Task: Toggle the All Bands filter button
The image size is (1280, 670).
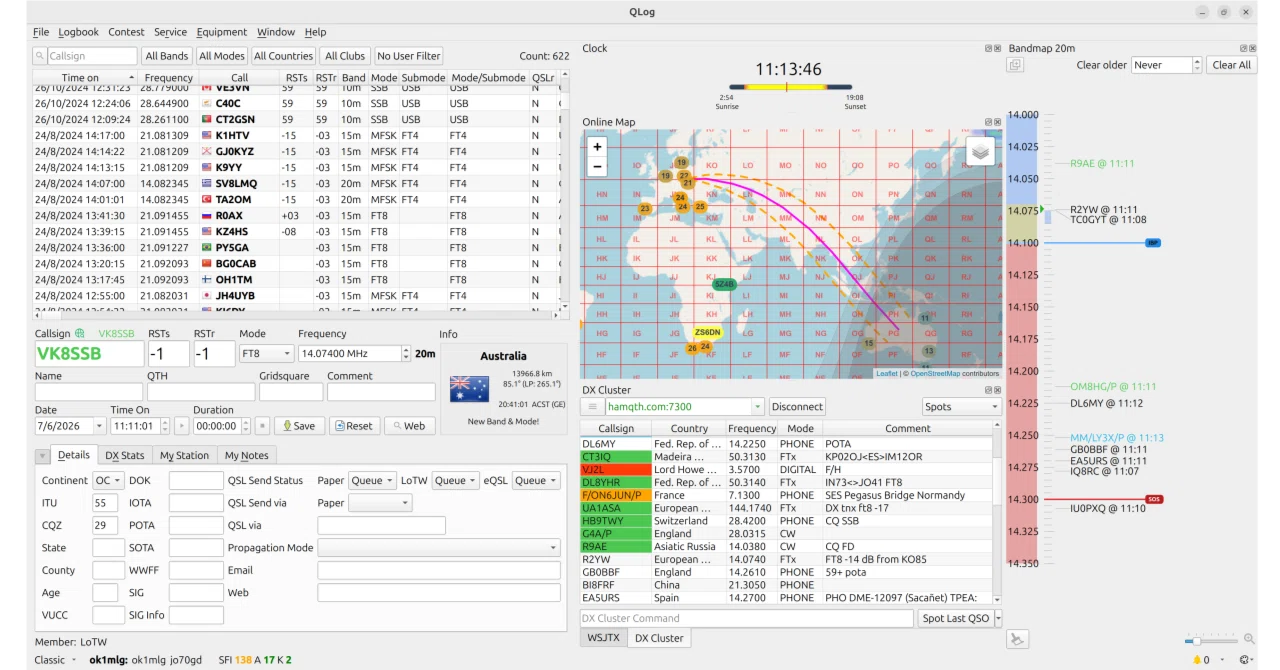Action: tap(166, 56)
